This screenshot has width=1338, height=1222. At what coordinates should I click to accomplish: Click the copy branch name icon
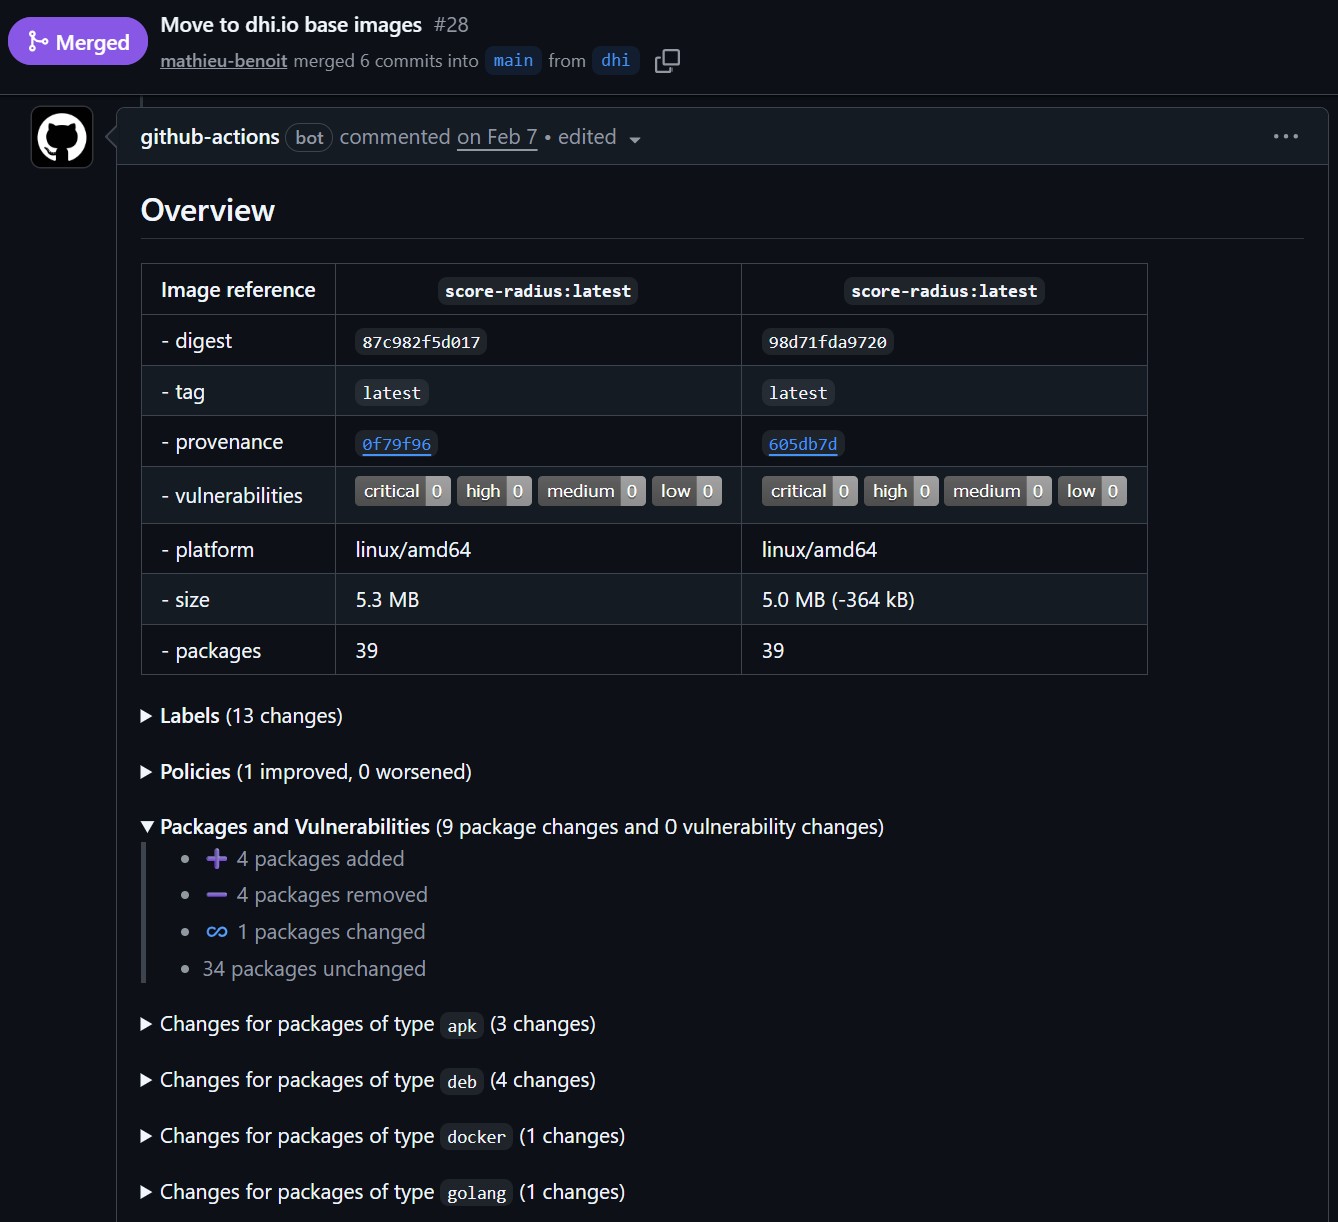[667, 61]
